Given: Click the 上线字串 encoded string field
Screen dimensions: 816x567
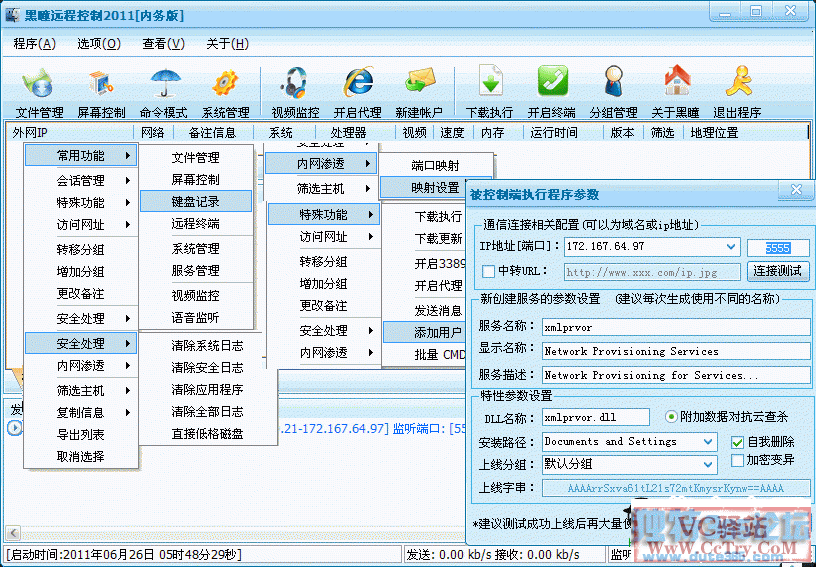Looking at the screenshot, I should (675, 488).
